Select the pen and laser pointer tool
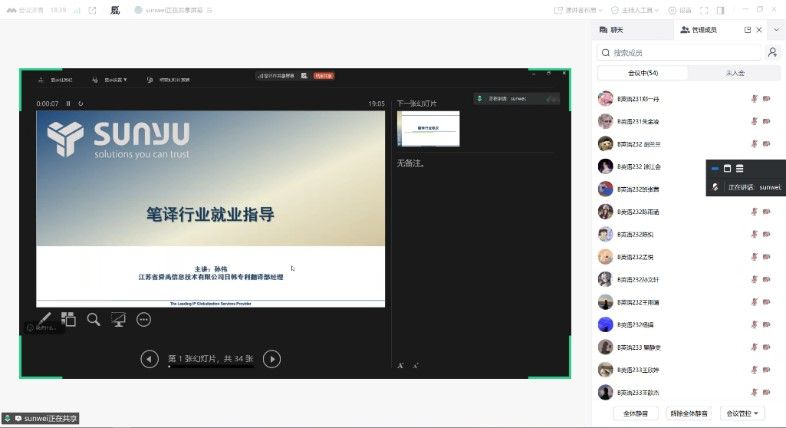Viewport: 786px width, 428px height. click(x=43, y=319)
